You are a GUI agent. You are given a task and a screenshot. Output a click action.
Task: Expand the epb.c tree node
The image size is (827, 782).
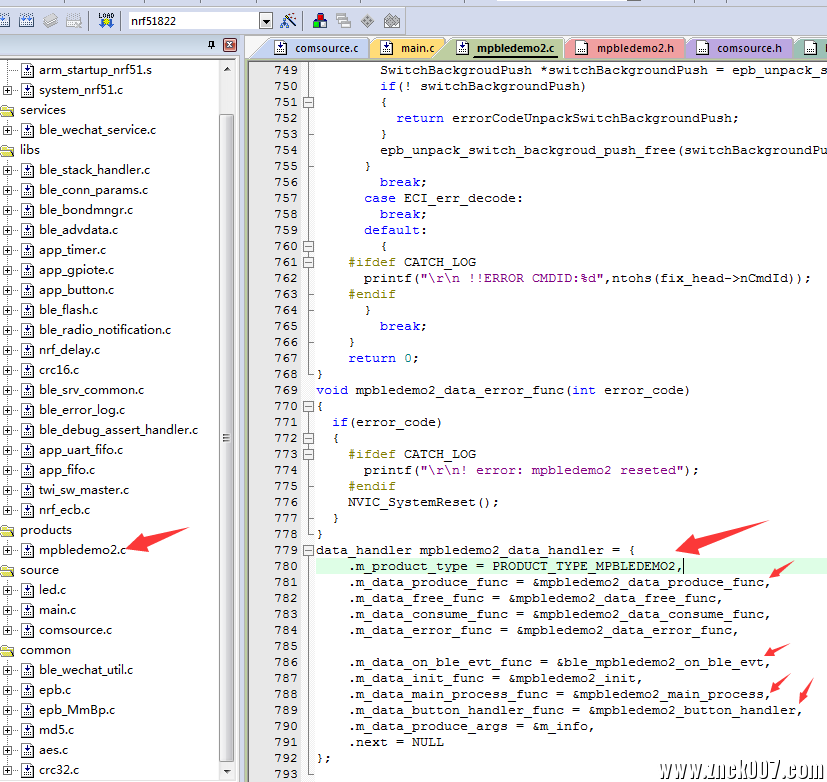[x=7, y=691]
